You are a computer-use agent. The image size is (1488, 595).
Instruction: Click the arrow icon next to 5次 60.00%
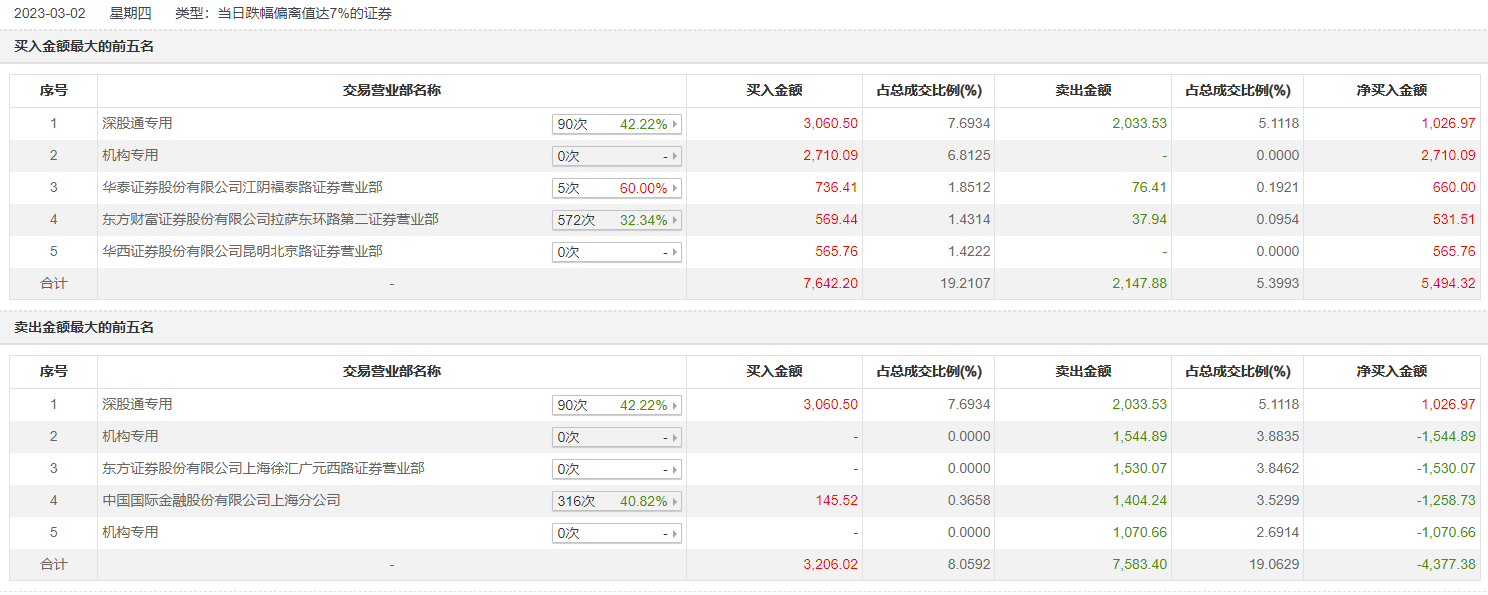[x=675, y=188]
